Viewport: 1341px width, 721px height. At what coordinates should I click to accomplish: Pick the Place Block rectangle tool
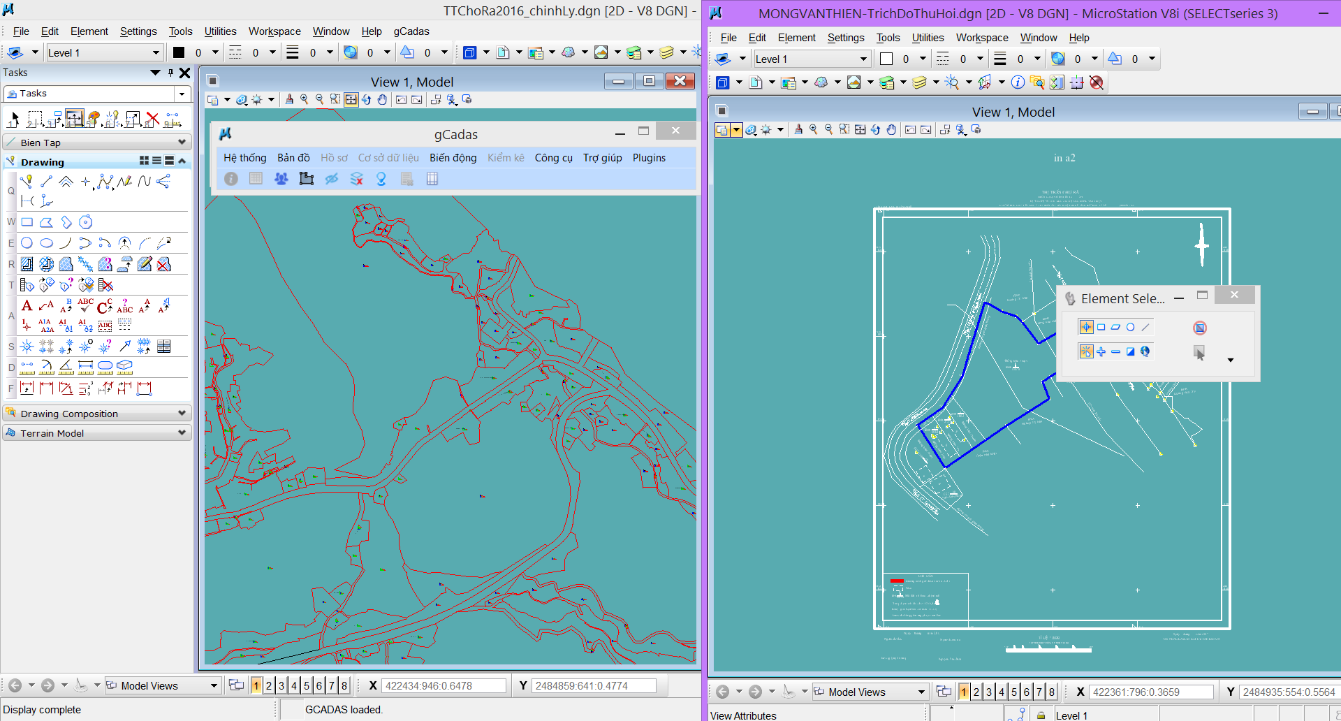coord(27,222)
